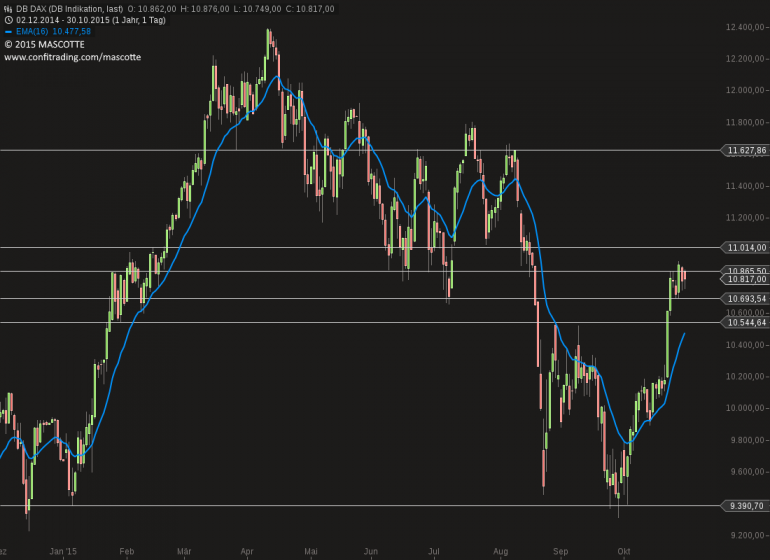Click the Feb time axis label
770x560 pixels.
127,551
